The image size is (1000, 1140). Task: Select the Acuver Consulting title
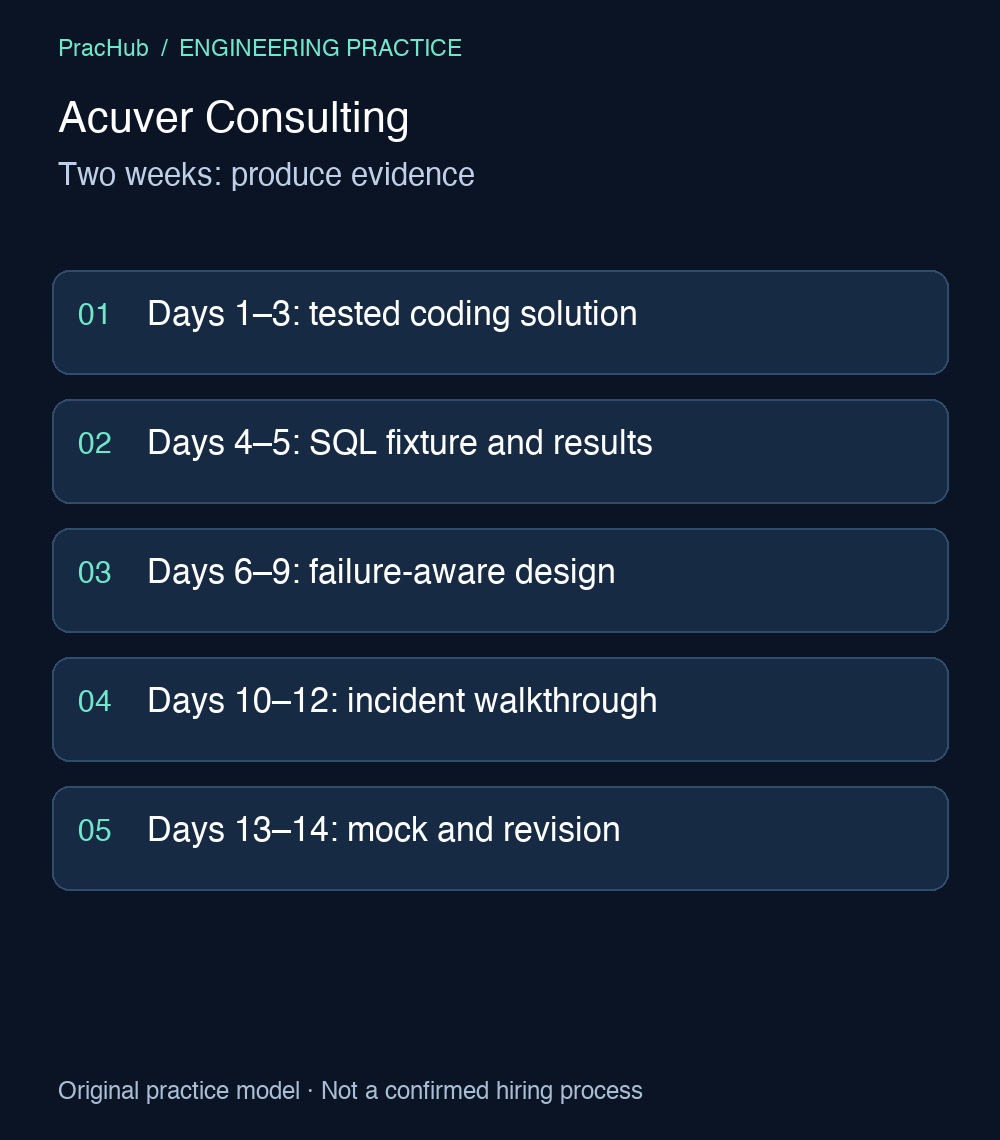233,117
